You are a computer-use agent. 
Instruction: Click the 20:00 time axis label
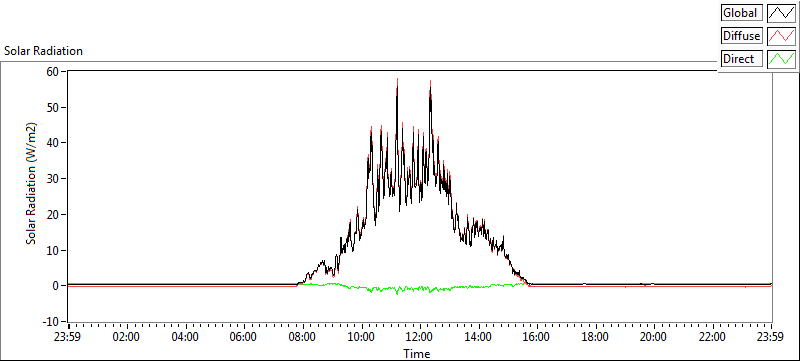click(x=654, y=337)
